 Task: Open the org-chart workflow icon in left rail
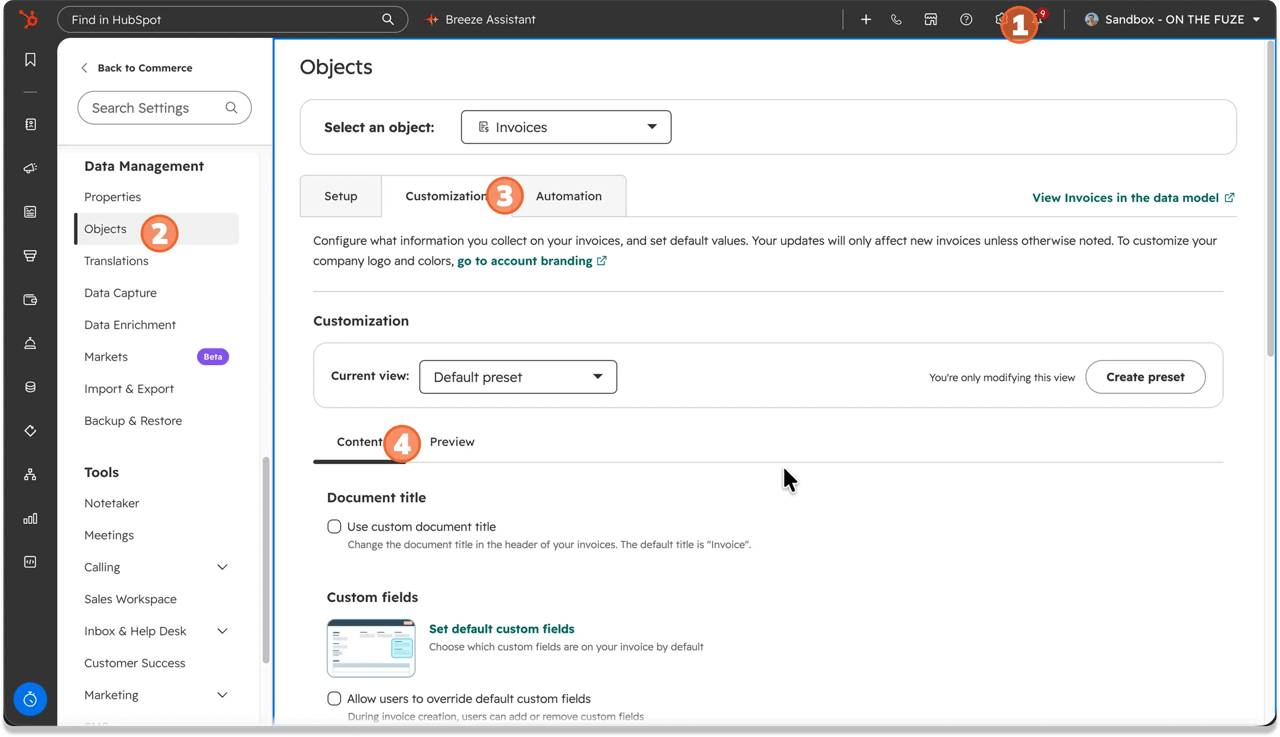click(x=30, y=475)
